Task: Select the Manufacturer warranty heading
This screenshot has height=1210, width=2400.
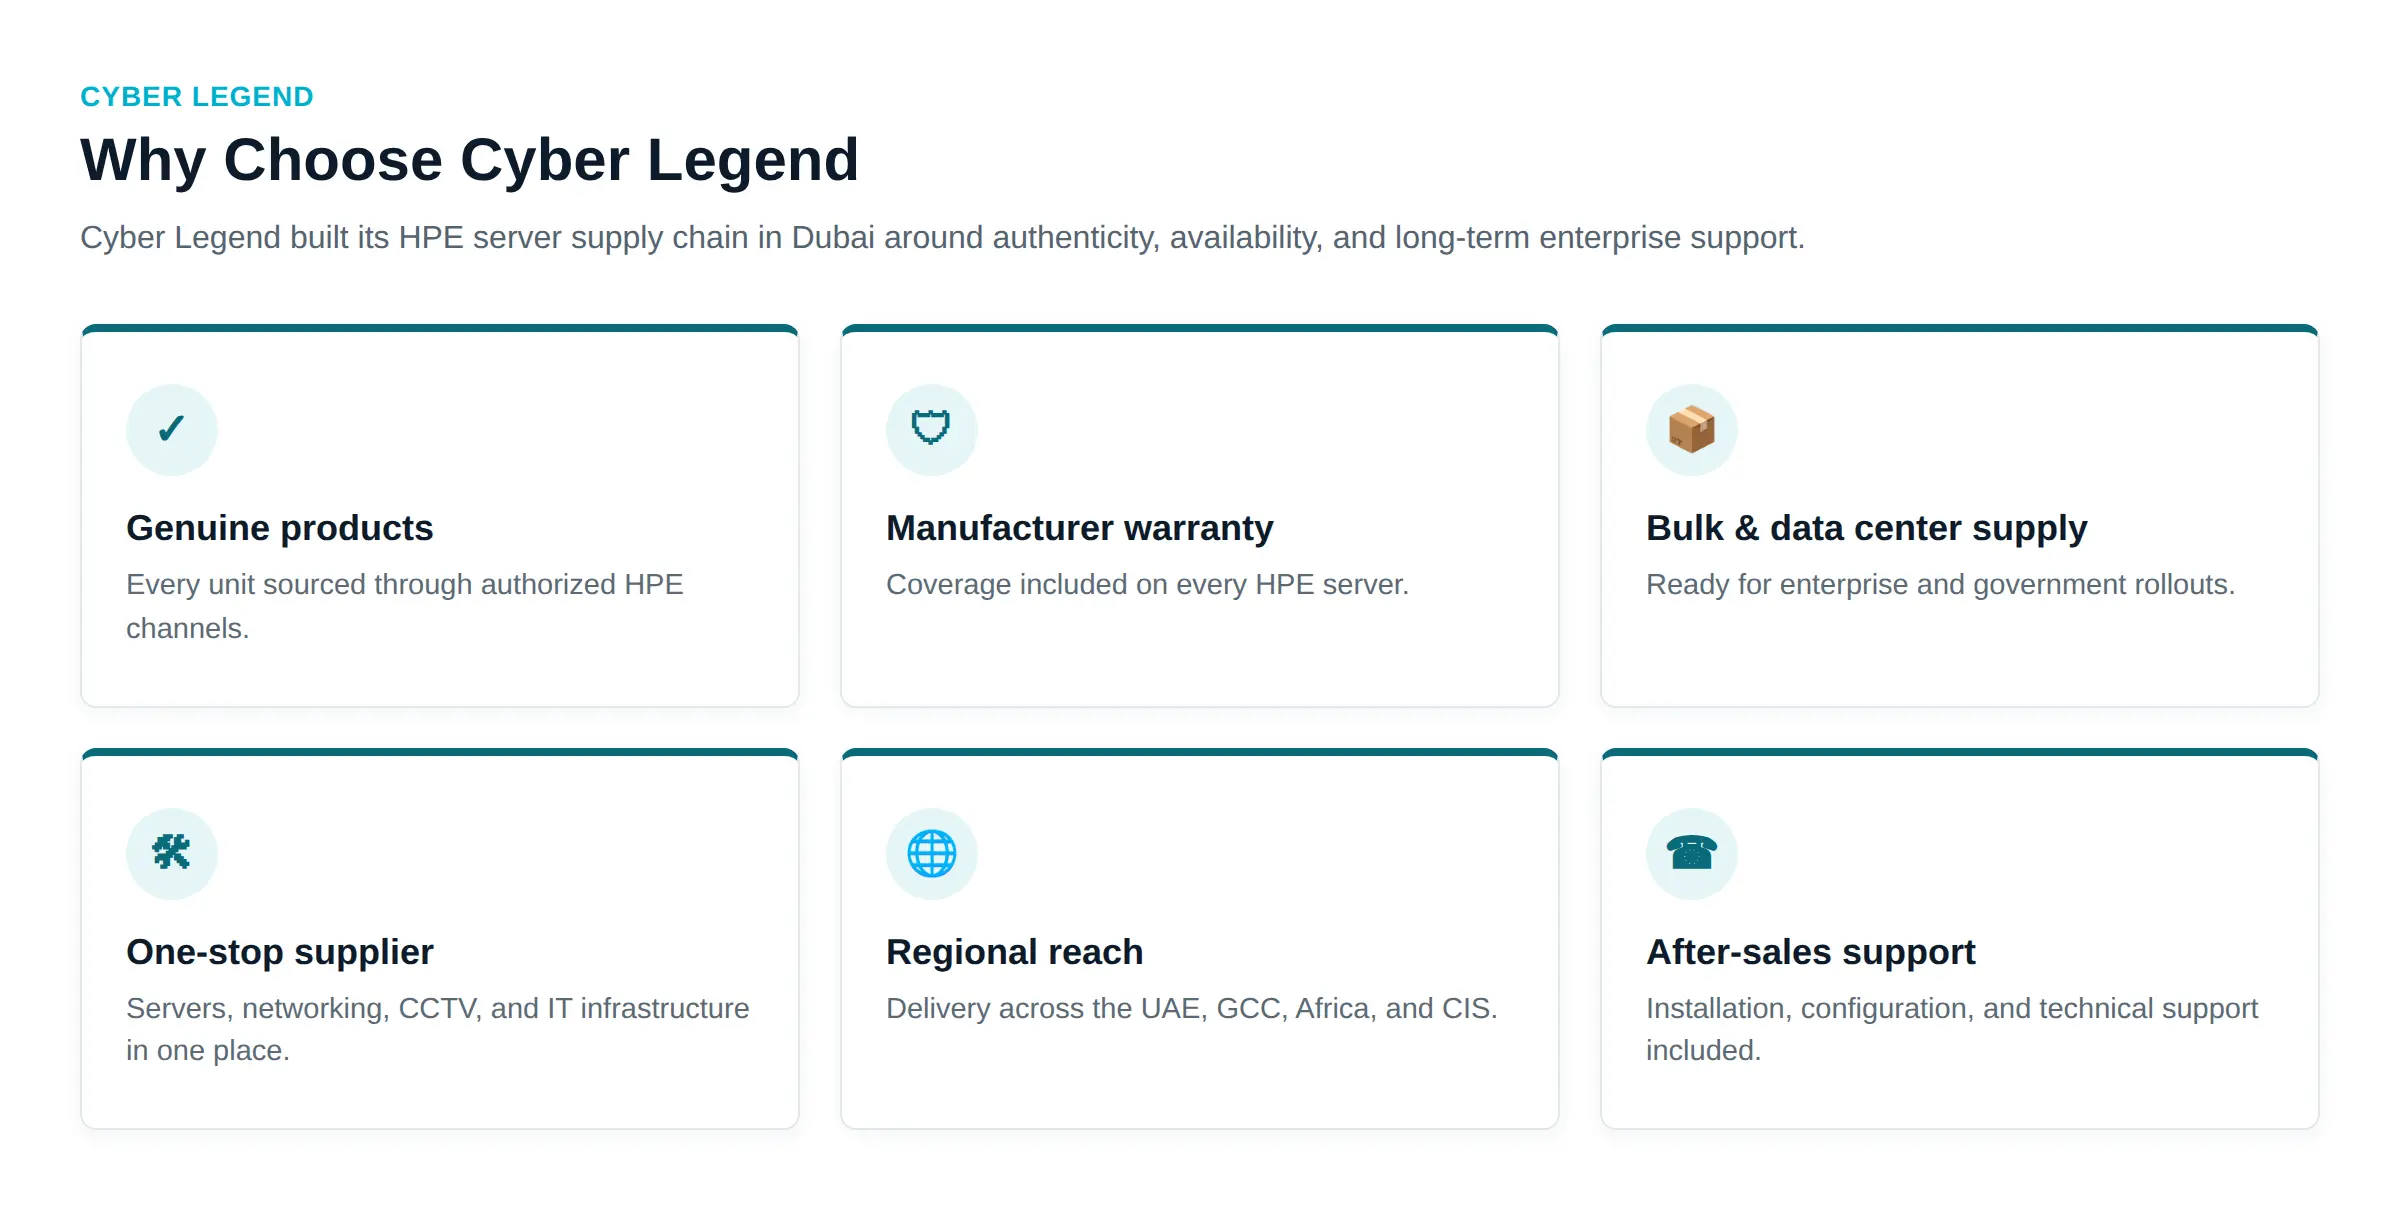Action: [1080, 528]
